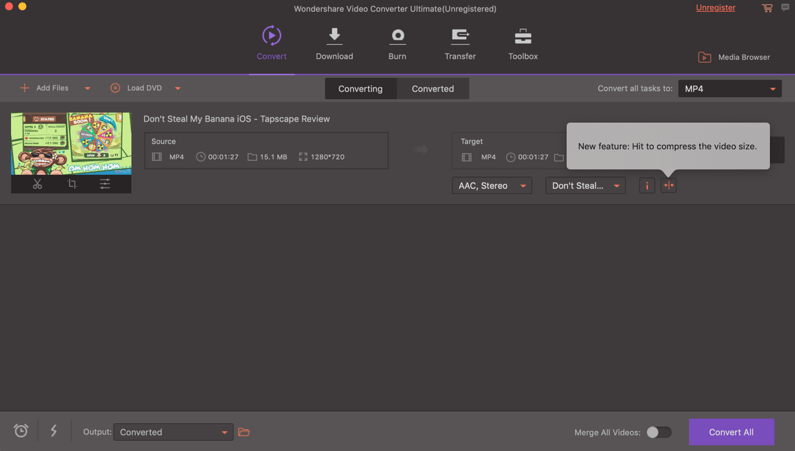Open the AAC, Stereo audio dropdown

coord(492,185)
